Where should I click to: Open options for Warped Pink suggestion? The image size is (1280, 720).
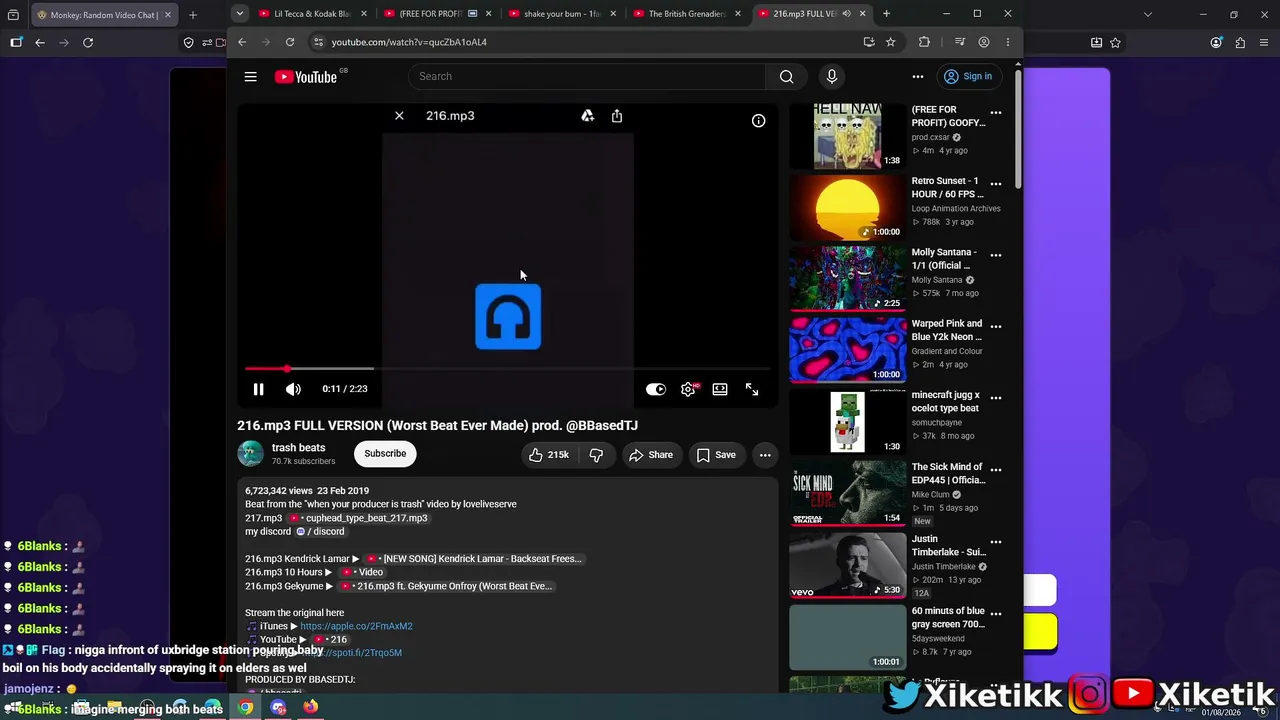(x=995, y=327)
